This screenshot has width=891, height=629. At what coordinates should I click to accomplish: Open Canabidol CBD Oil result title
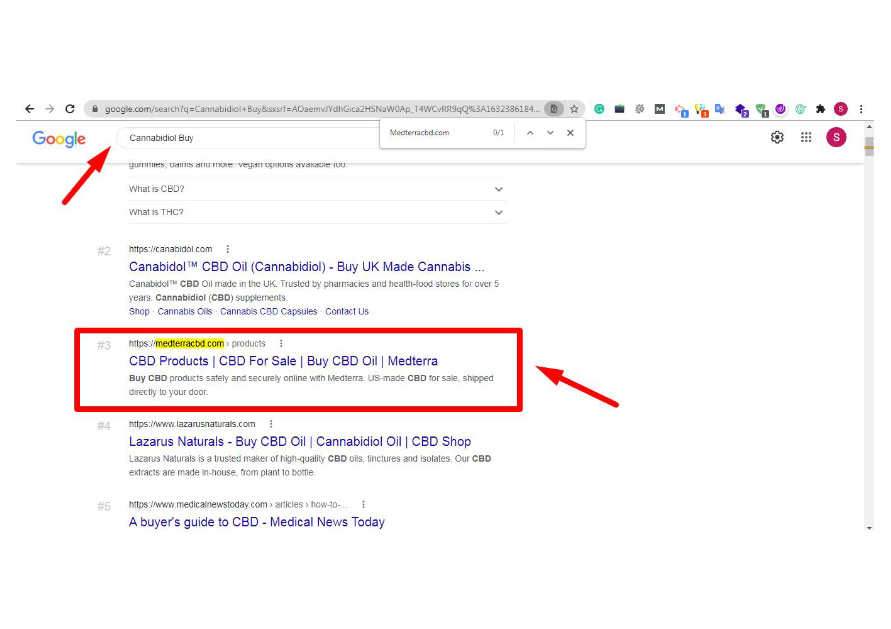[307, 266]
